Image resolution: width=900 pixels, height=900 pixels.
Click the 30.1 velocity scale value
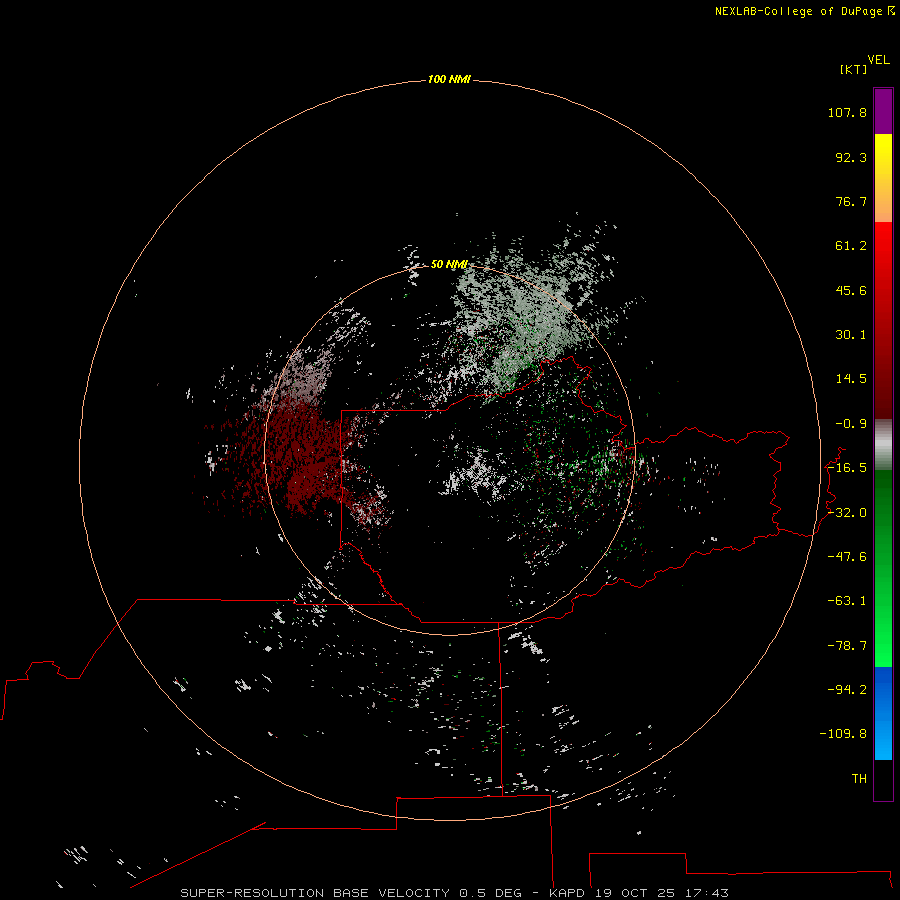851,335
